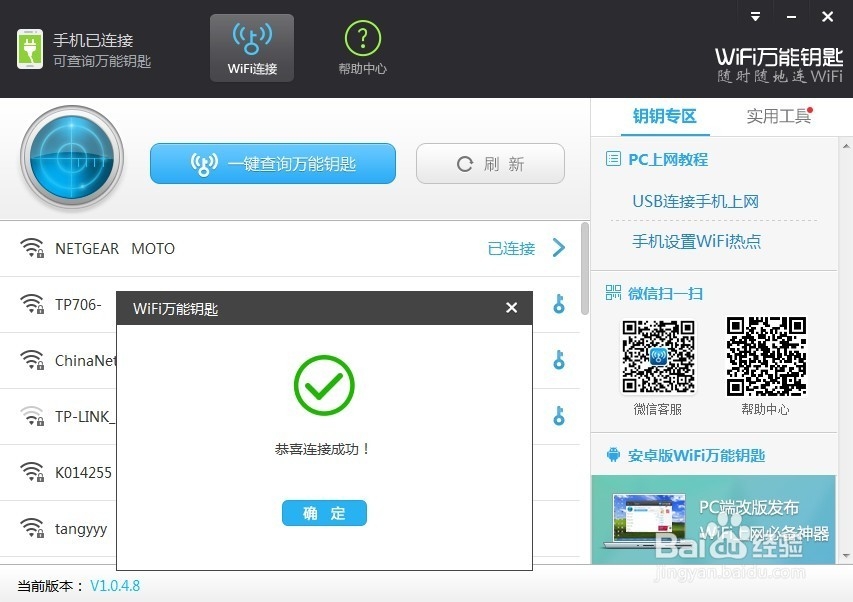This screenshot has height=602, width=853.
Task: Click the 微信扫一扫 QR icon
Action: pos(613,293)
